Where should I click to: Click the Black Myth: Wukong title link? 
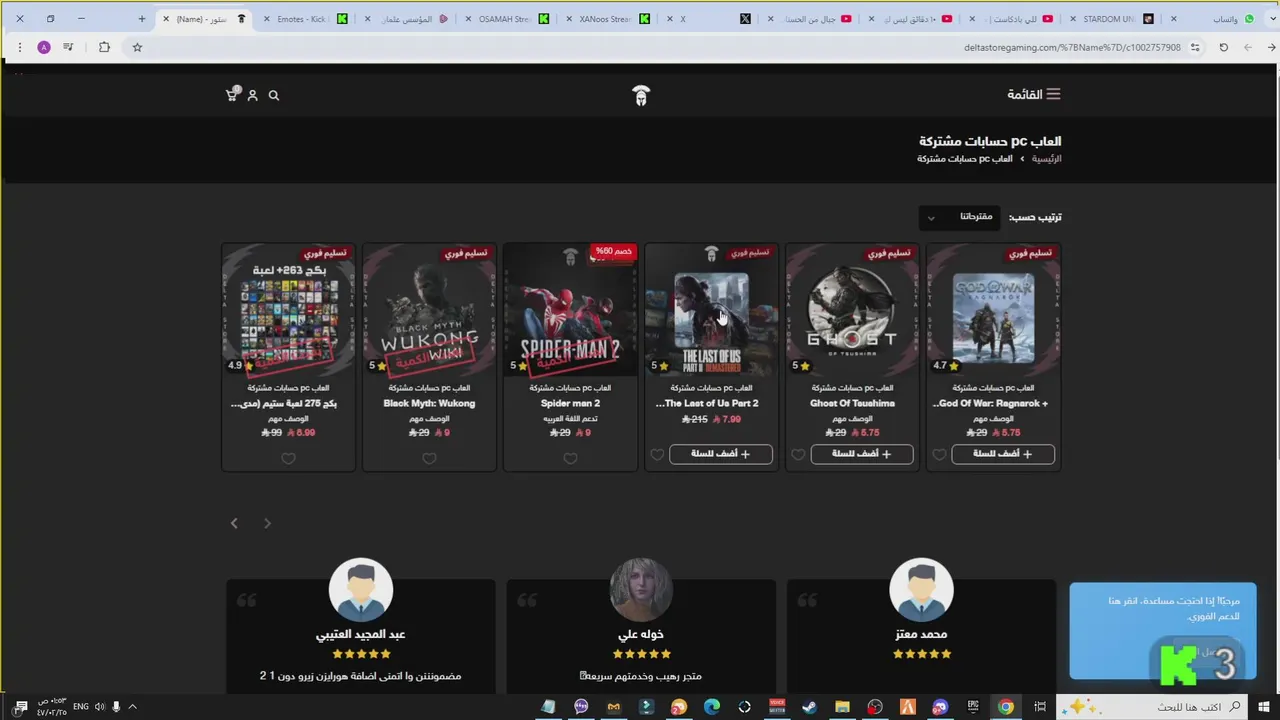(429, 404)
